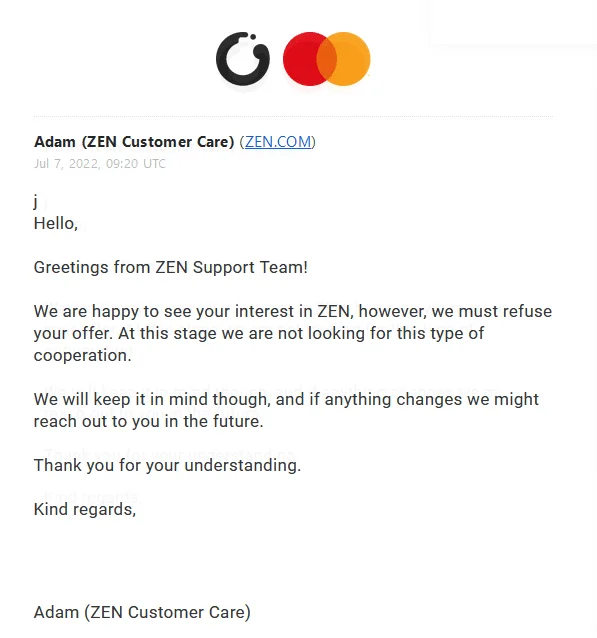The image size is (597, 638).
Task: Click the bold sender name Adam (ZEN Customer Care)
Action: [134, 142]
